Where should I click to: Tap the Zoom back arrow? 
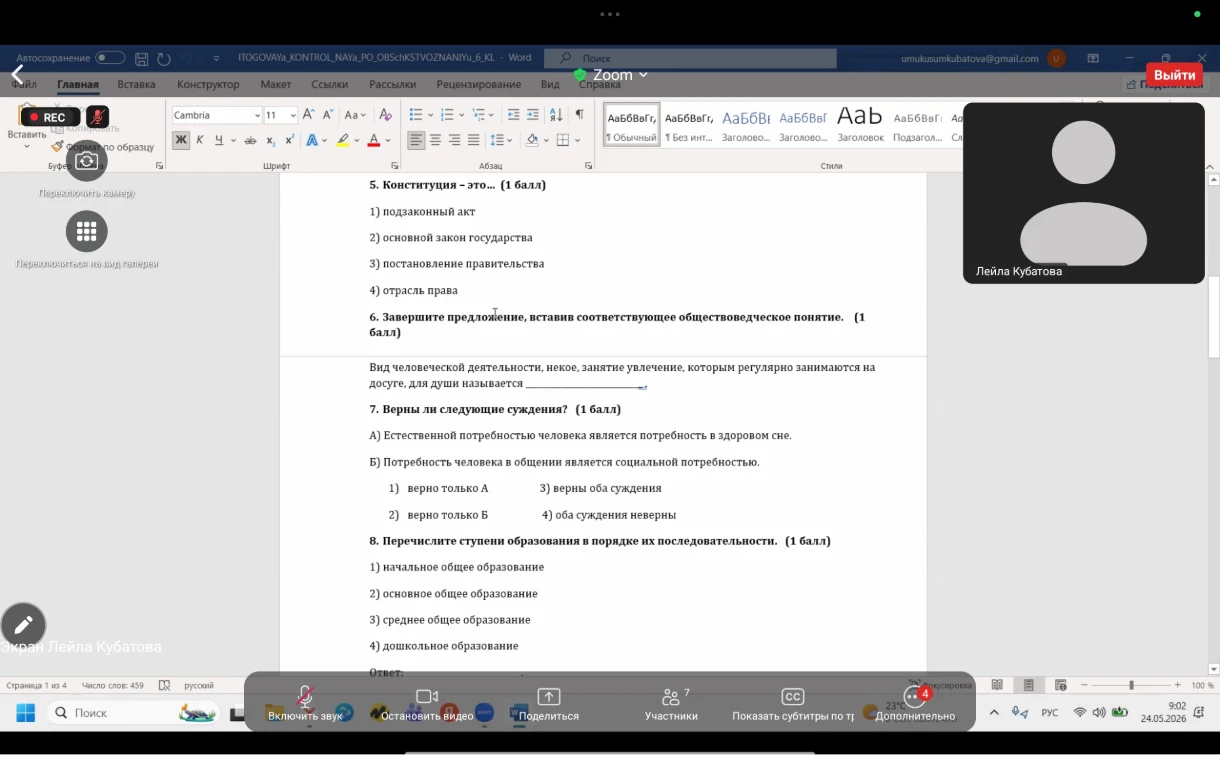(x=17, y=75)
